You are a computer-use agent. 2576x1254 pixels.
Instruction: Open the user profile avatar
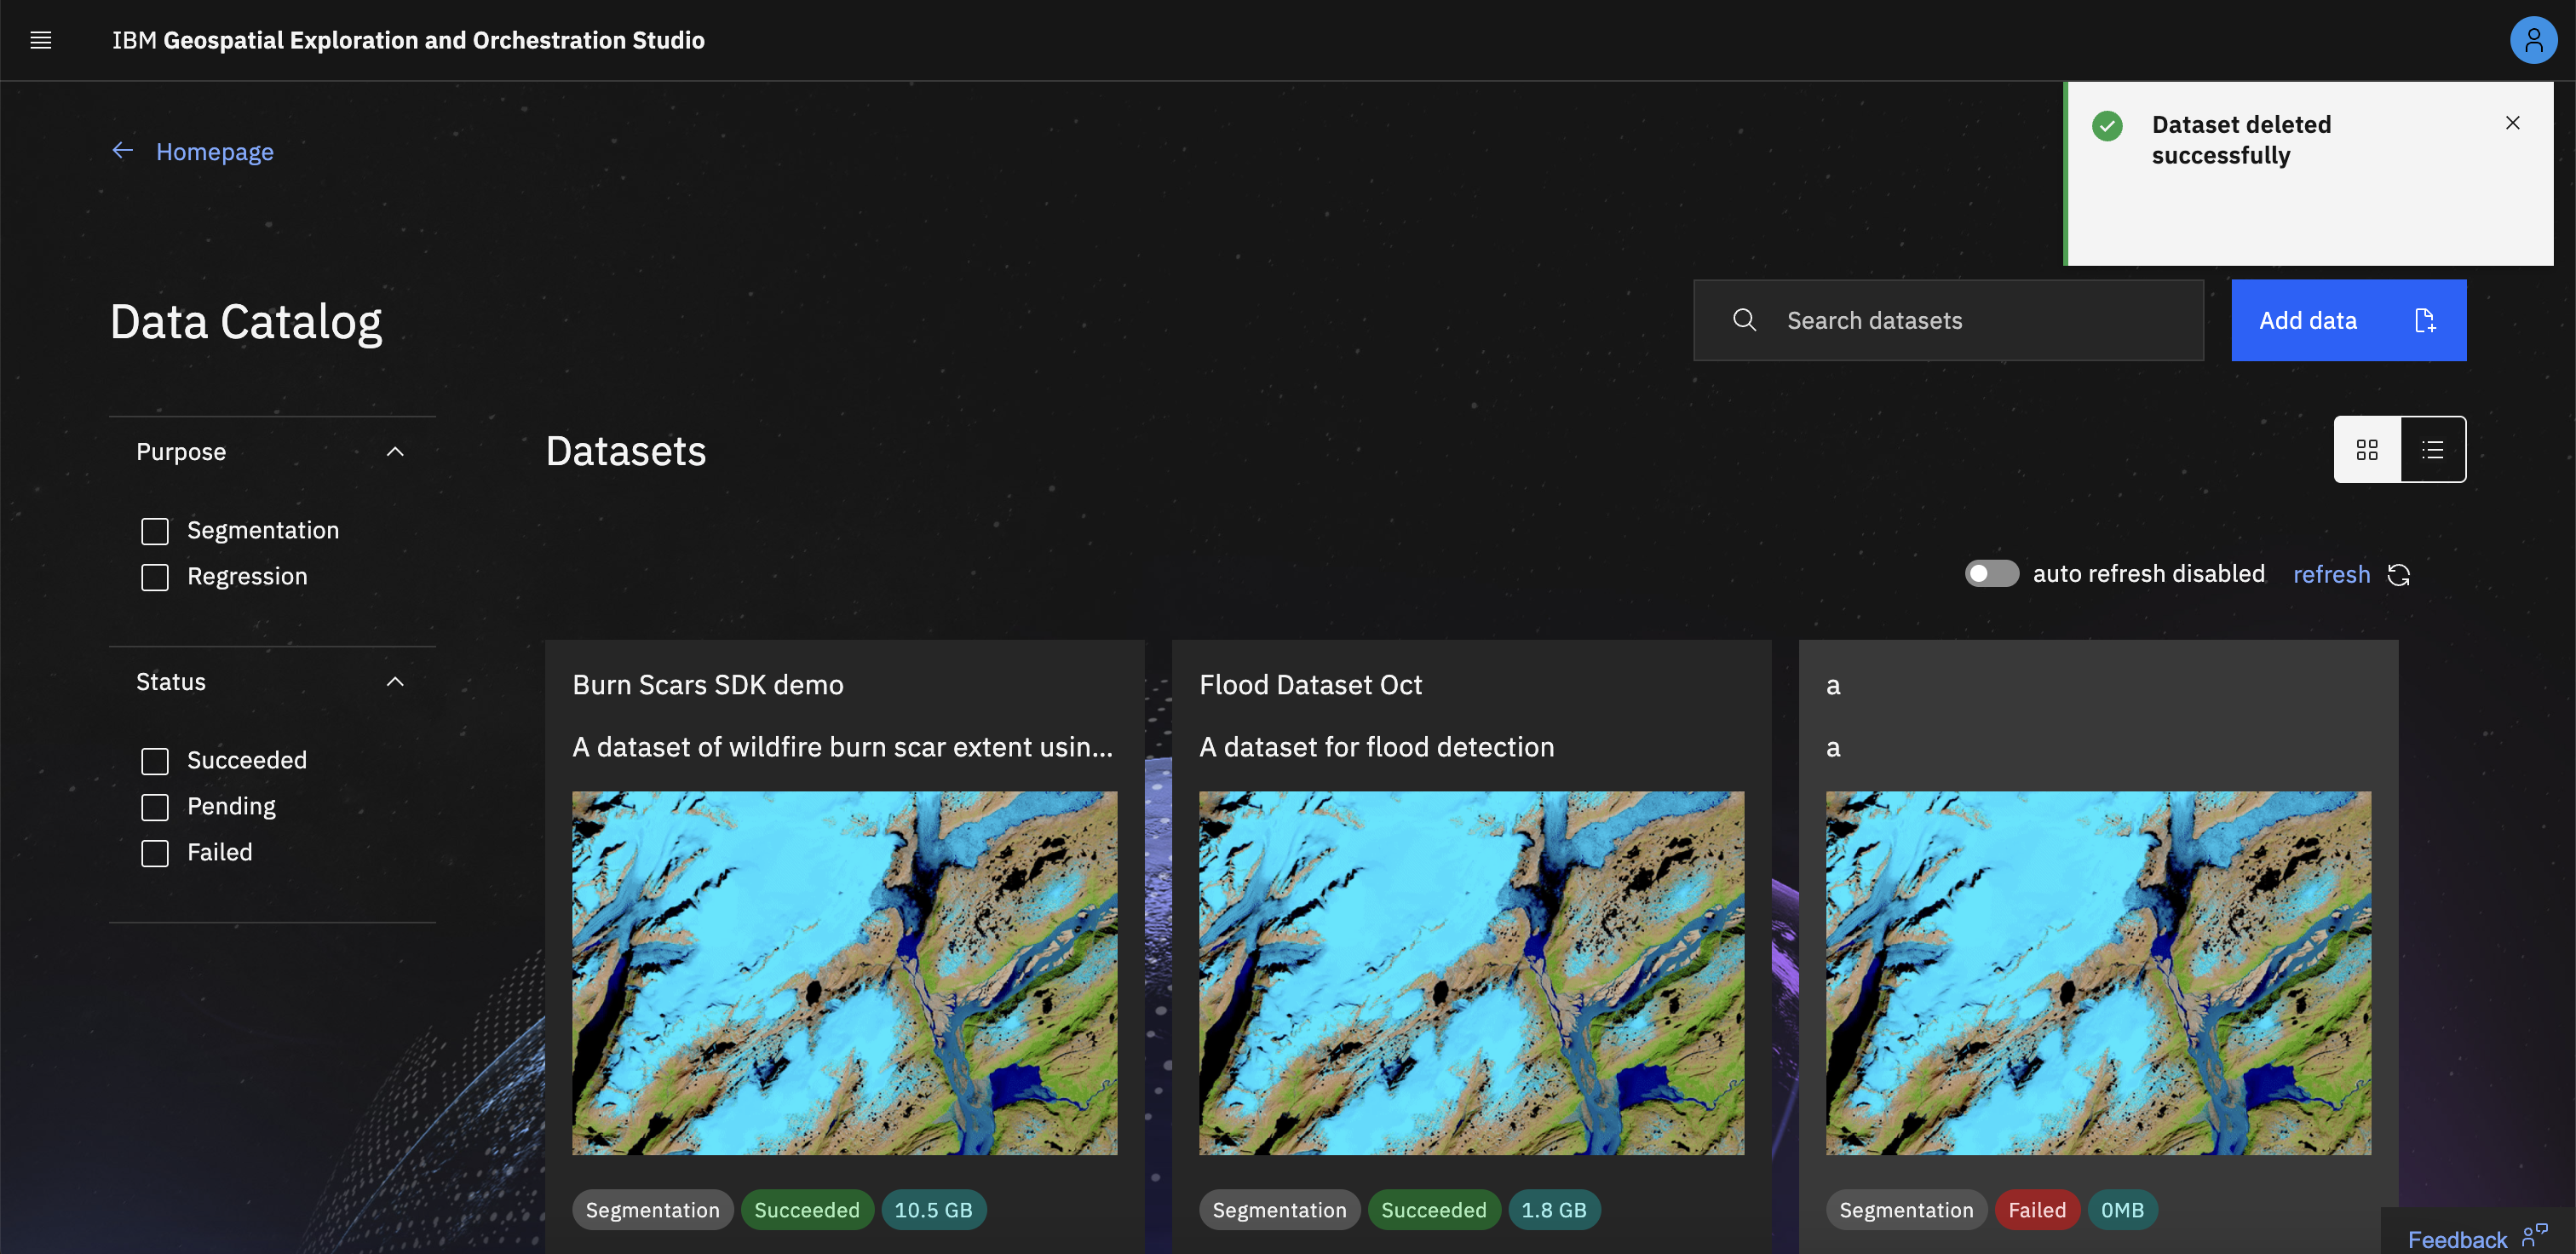pos(2532,40)
